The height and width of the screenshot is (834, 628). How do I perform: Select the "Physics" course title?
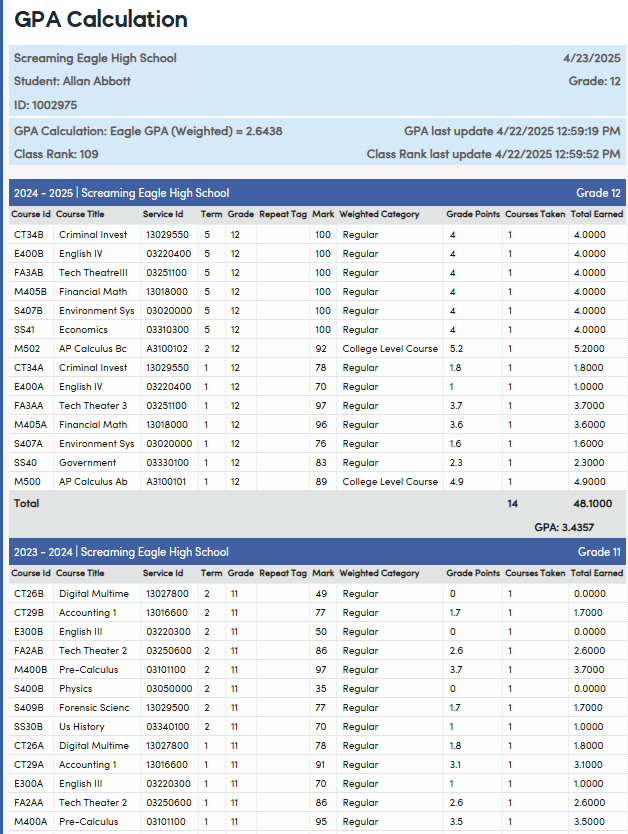(76, 689)
